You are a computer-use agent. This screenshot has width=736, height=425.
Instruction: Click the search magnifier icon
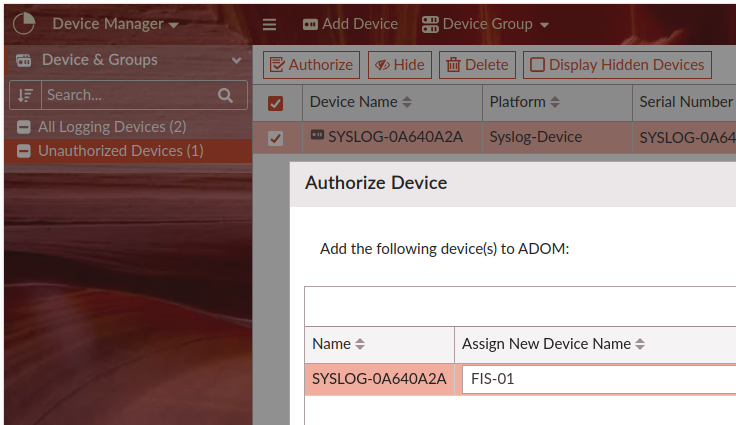pyautogui.click(x=225, y=95)
